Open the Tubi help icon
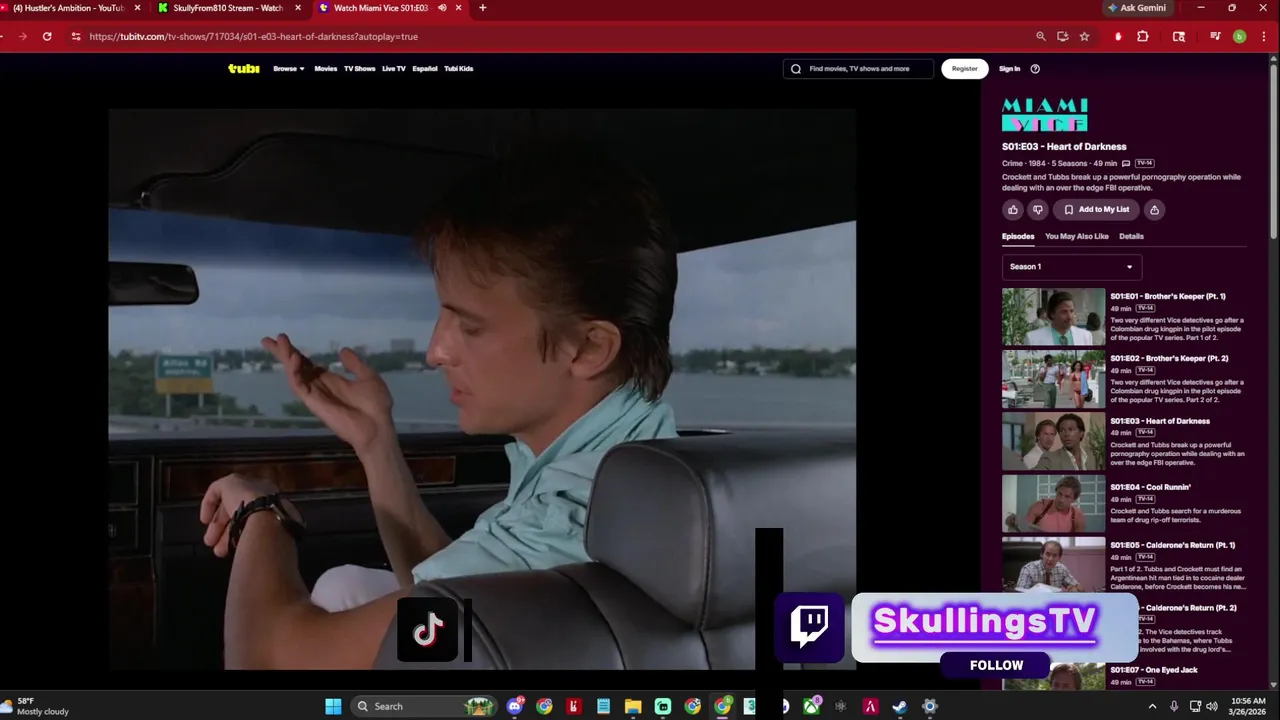Screen dimensions: 1280x720 pos(1035,69)
